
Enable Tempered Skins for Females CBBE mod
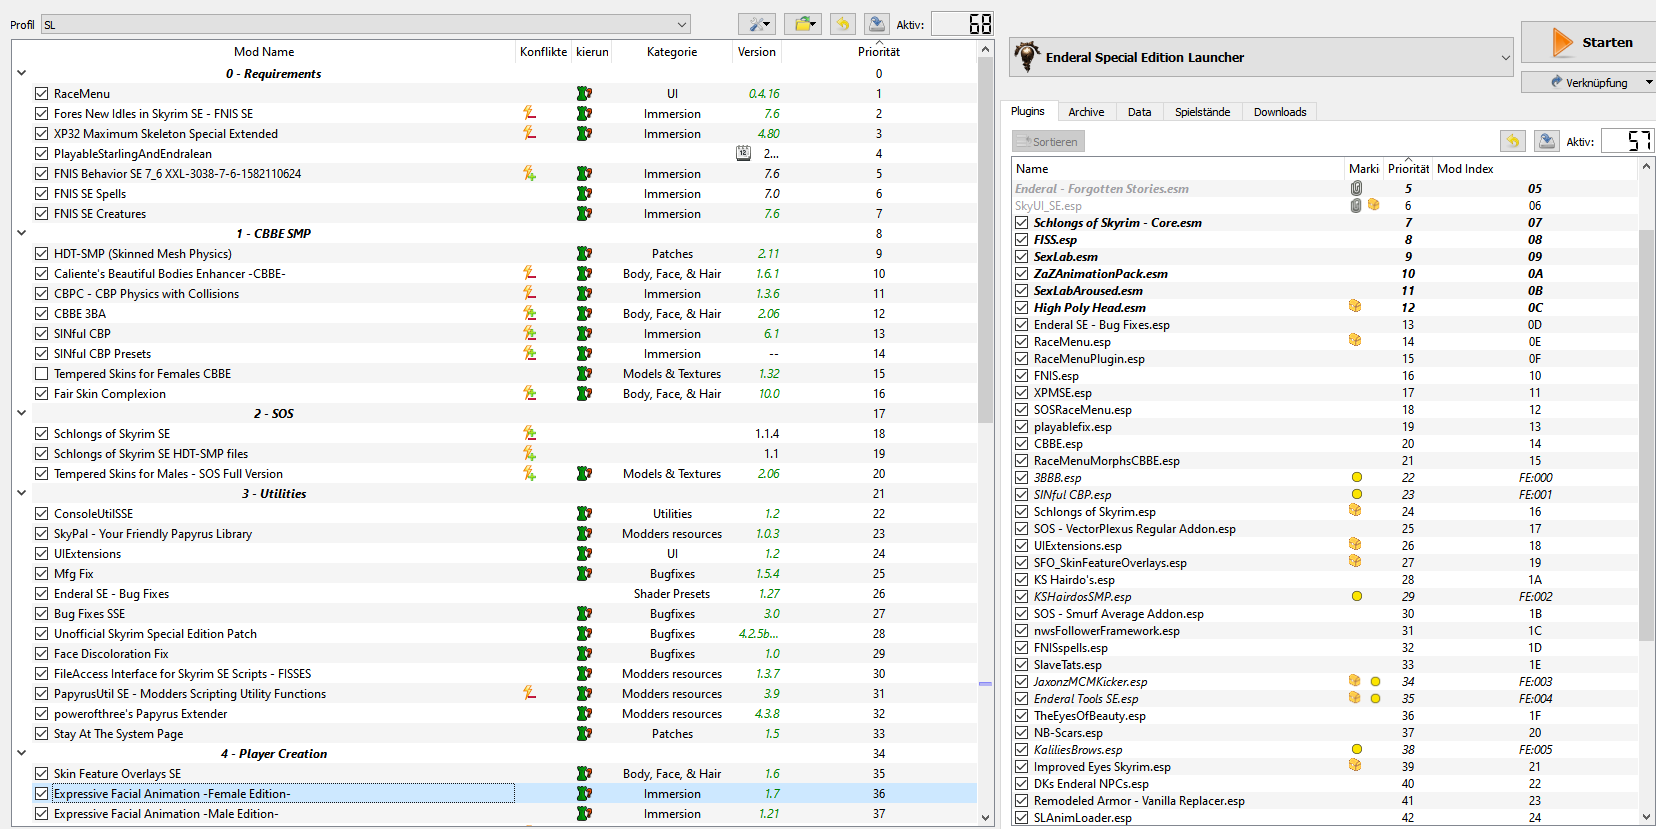41,373
